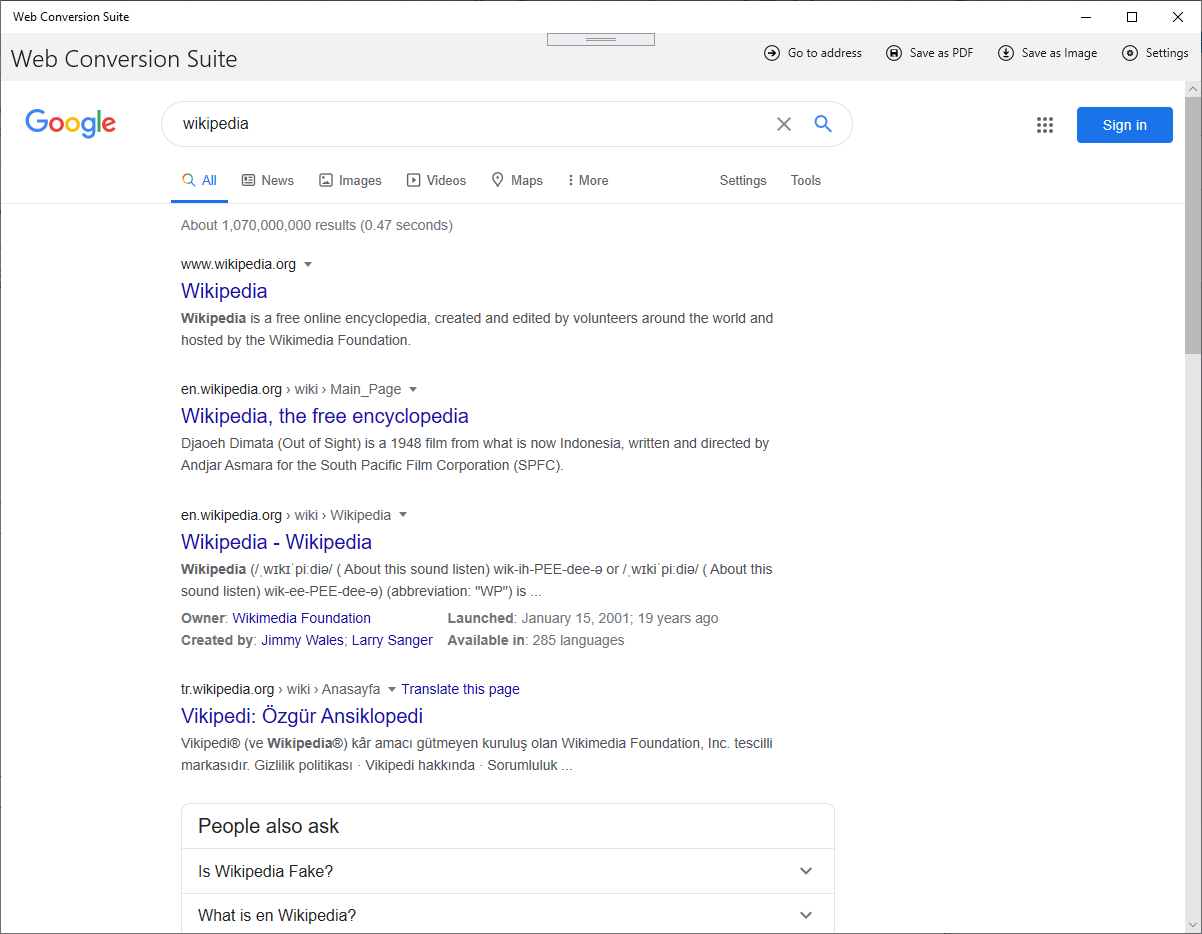Open the Larry Sanger link
This screenshot has width=1202, height=934.
click(x=392, y=640)
